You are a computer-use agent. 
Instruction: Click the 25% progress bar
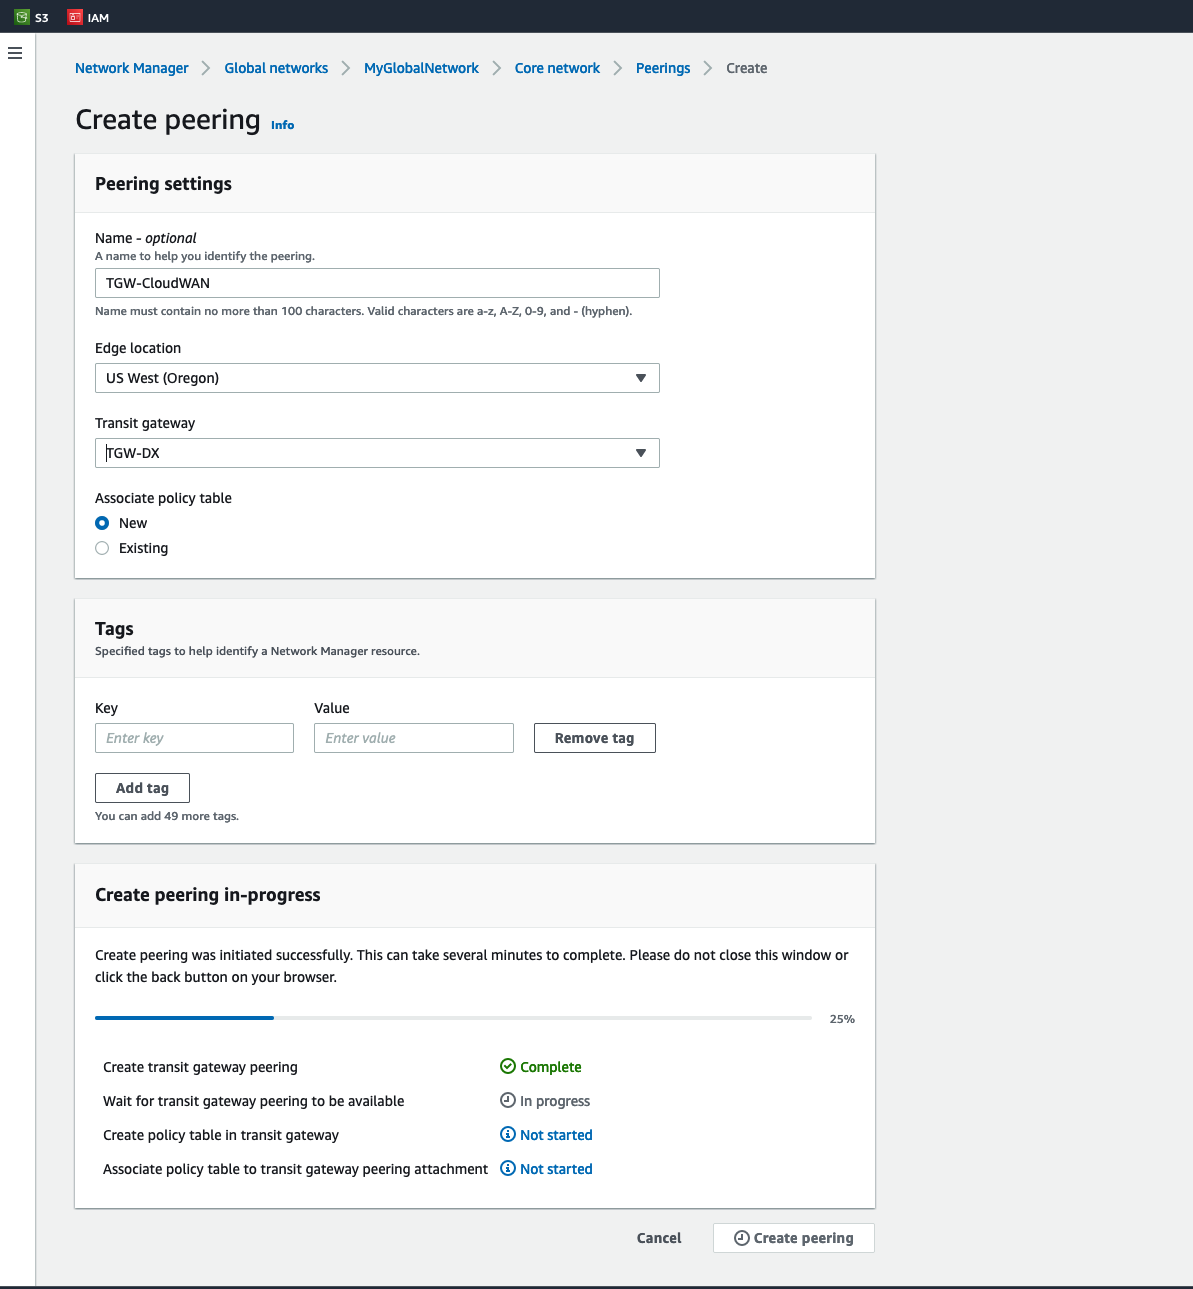[x=453, y=1018]
